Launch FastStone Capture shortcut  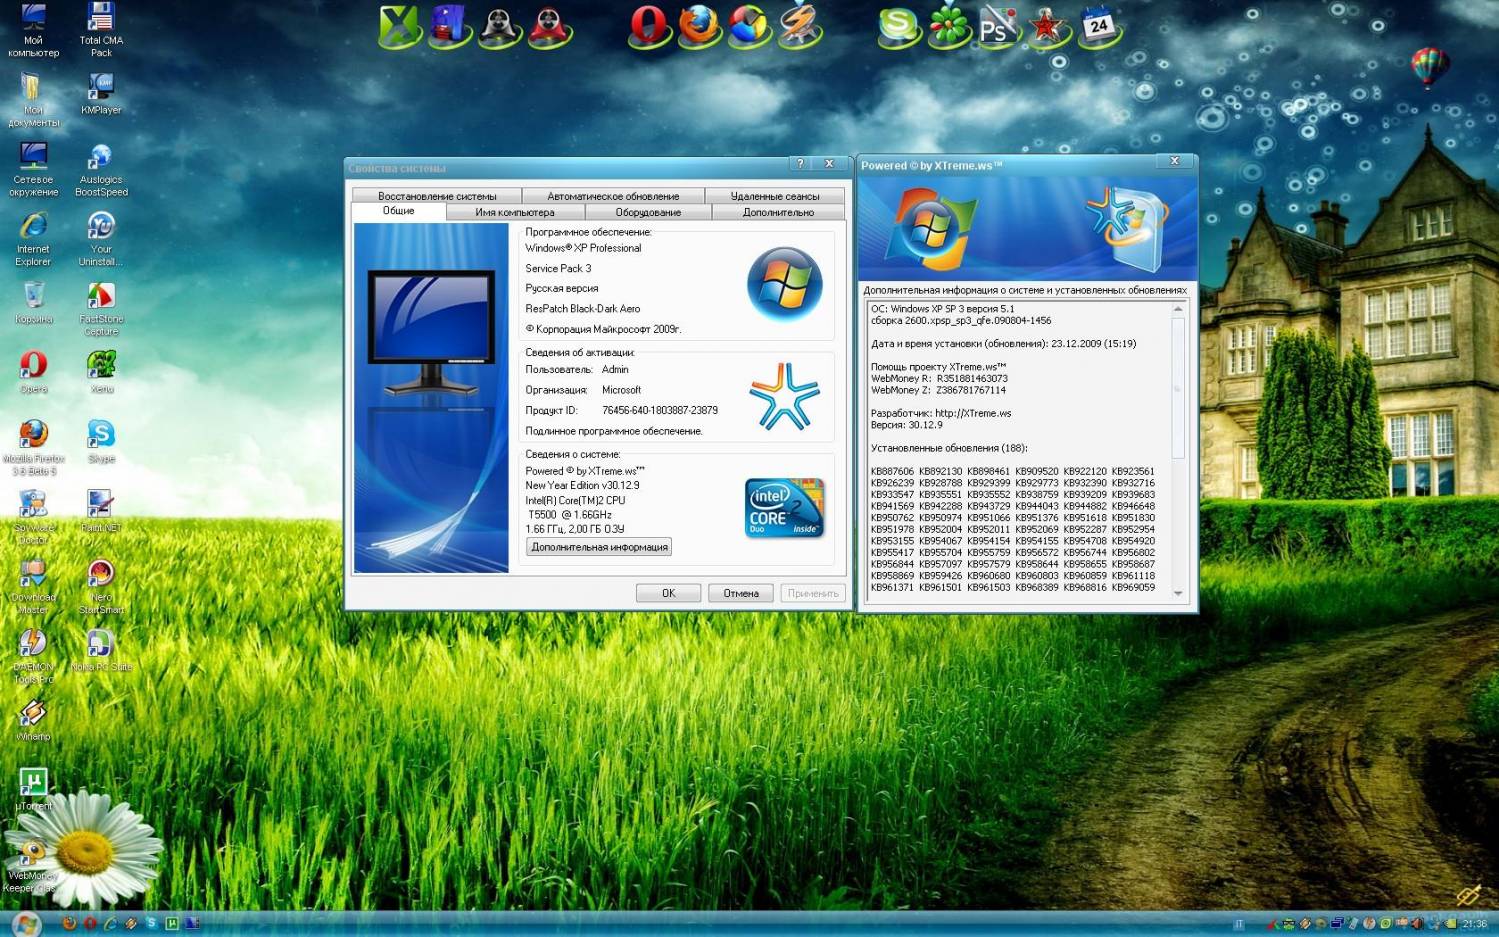101,308
